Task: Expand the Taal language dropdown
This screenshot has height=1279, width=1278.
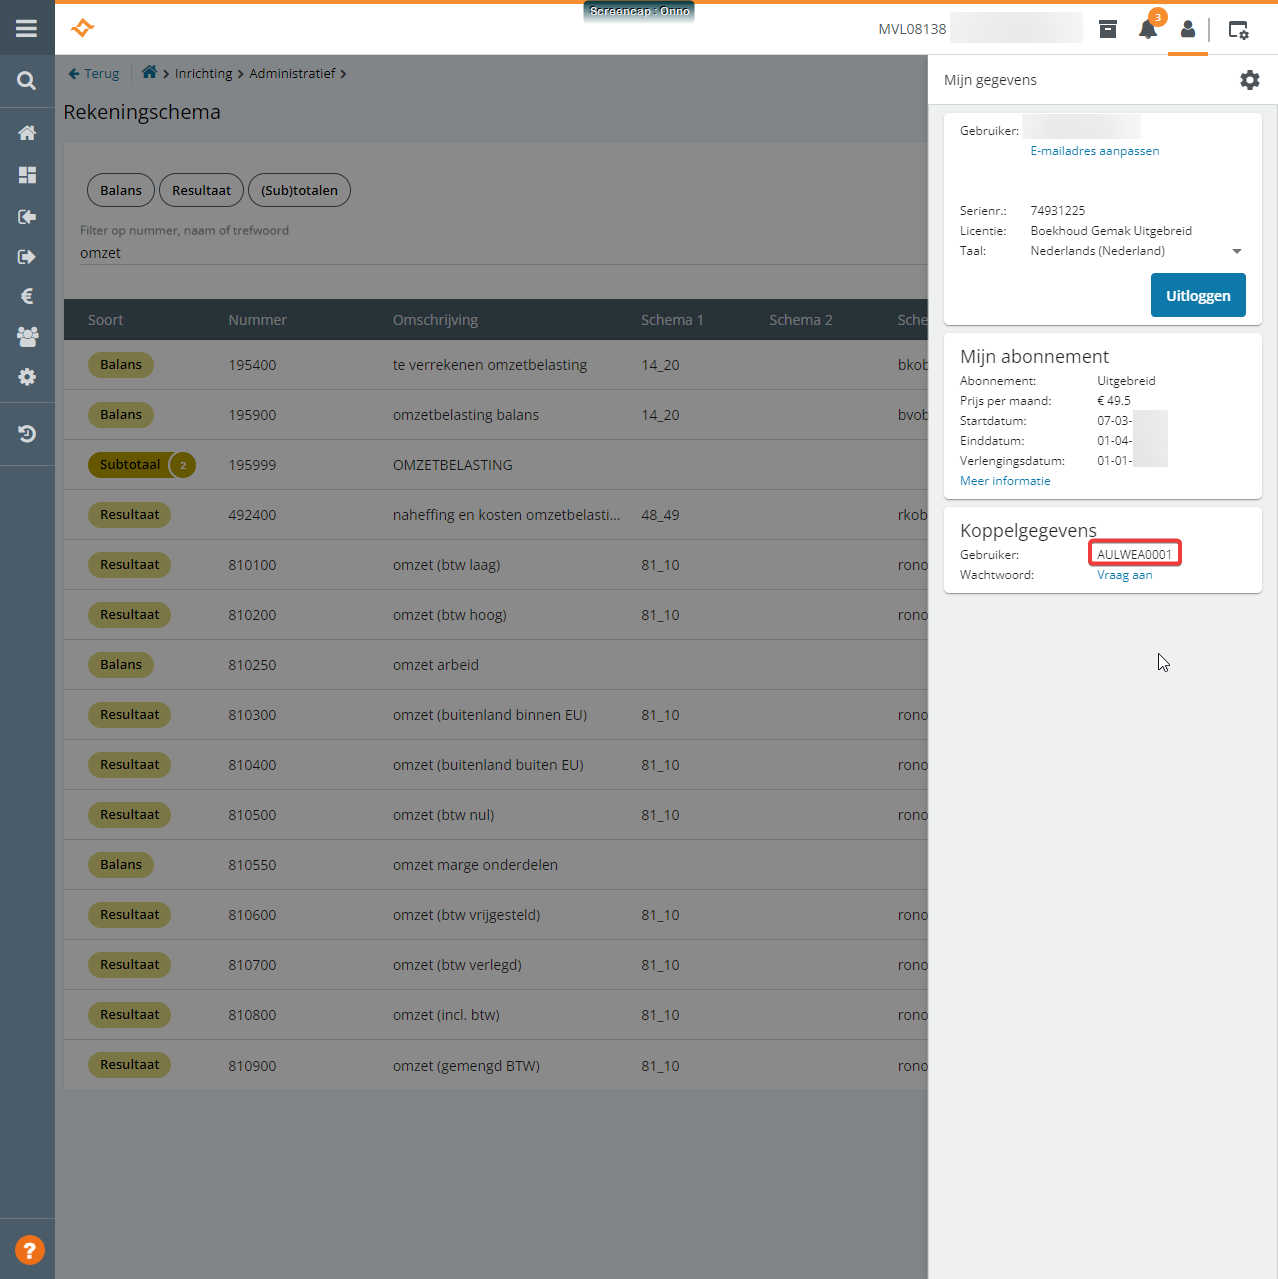Action: (x=1236, y=251)
